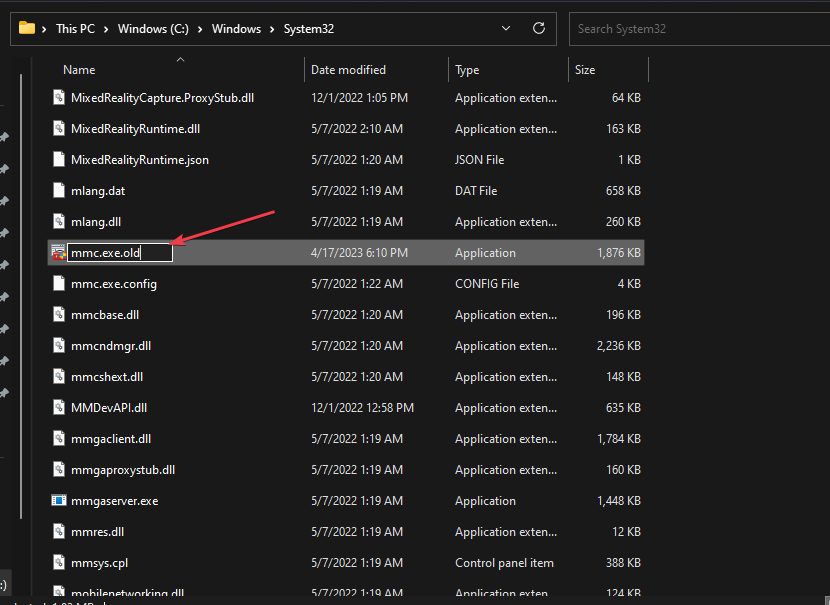Select the mmgaserver.exe application icon
The height and width of the screenshot is (605, 830).
(59, 500)
